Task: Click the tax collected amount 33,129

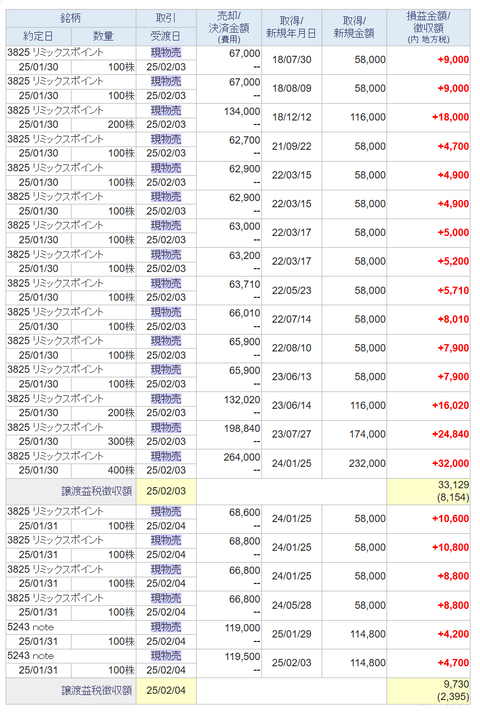Action: pyautogui.click(x=454, y=485)
